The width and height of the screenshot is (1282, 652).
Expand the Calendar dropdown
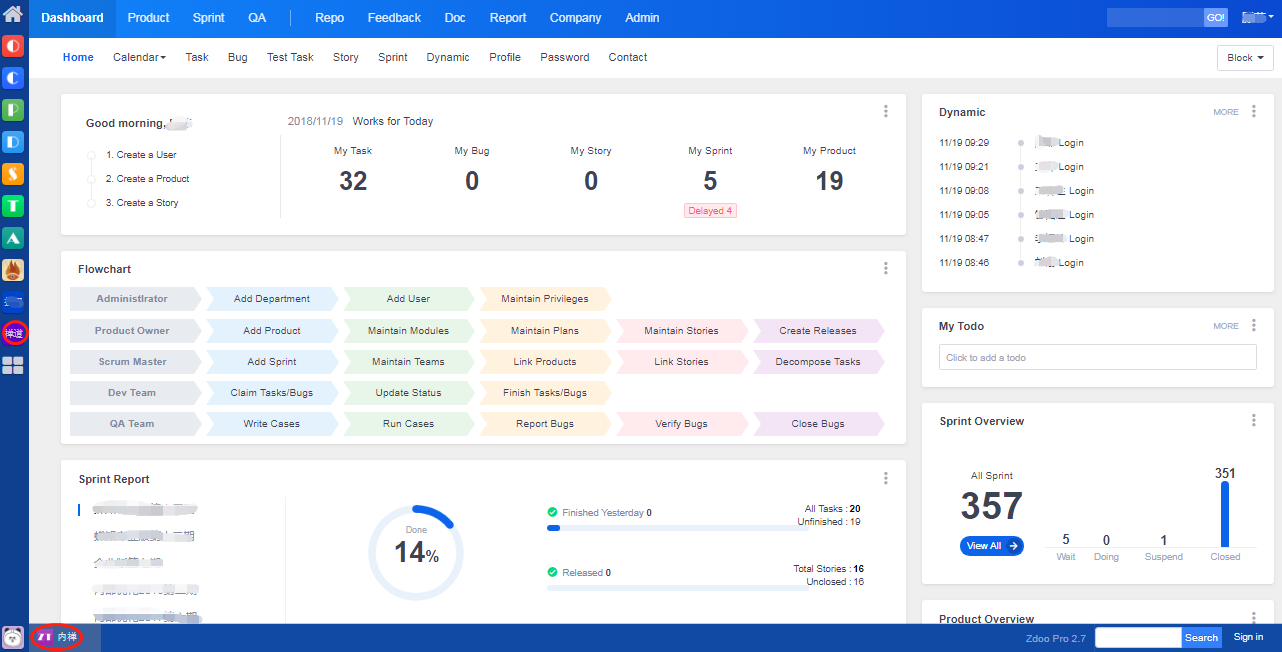click(x=139, y=58)
